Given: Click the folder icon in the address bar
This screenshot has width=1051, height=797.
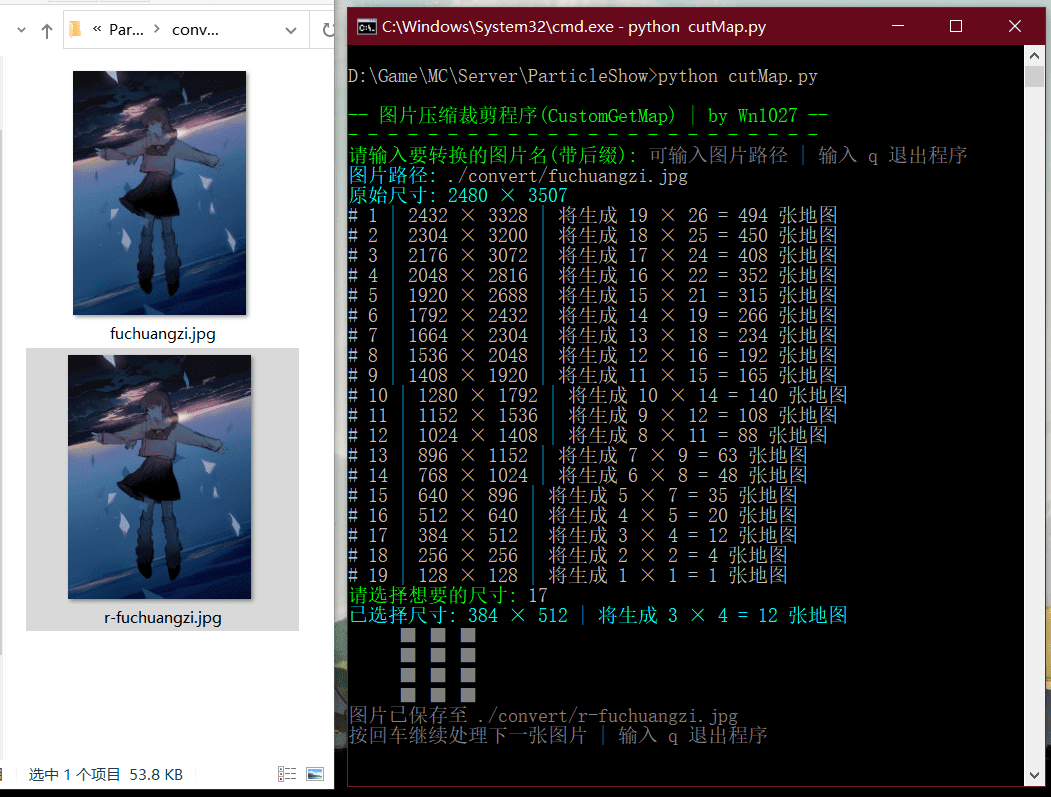Looking at the screenshot, I should (x=76, y=29).
